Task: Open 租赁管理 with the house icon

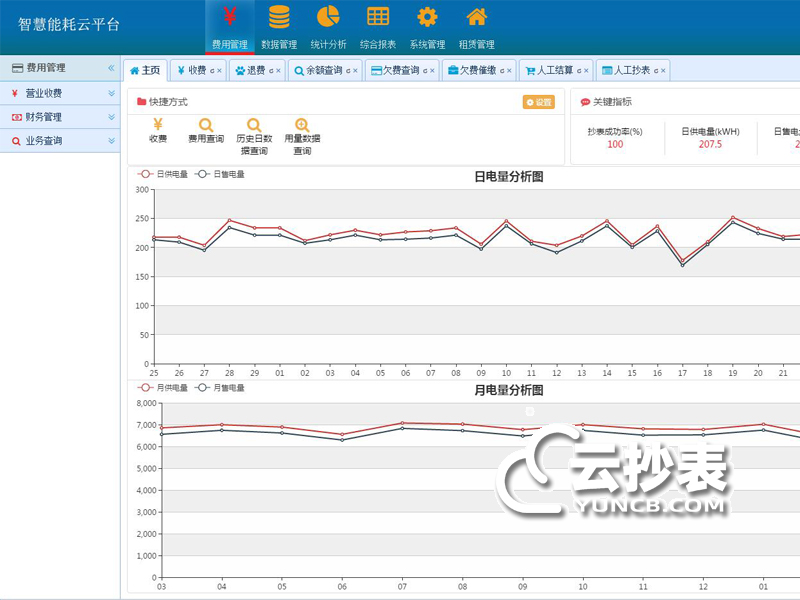Action: pos(477,18)
